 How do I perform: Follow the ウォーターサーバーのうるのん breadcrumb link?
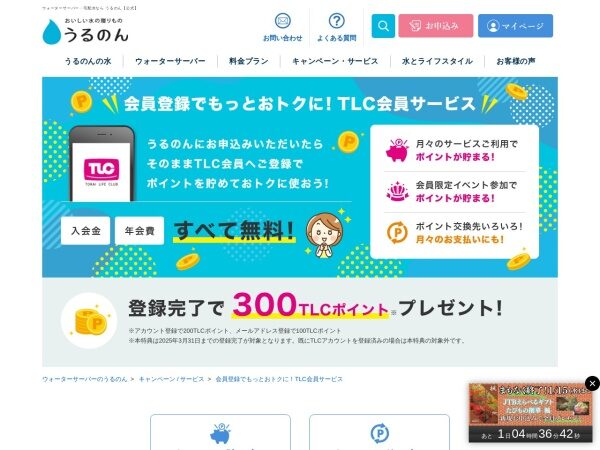pos(85,379)
